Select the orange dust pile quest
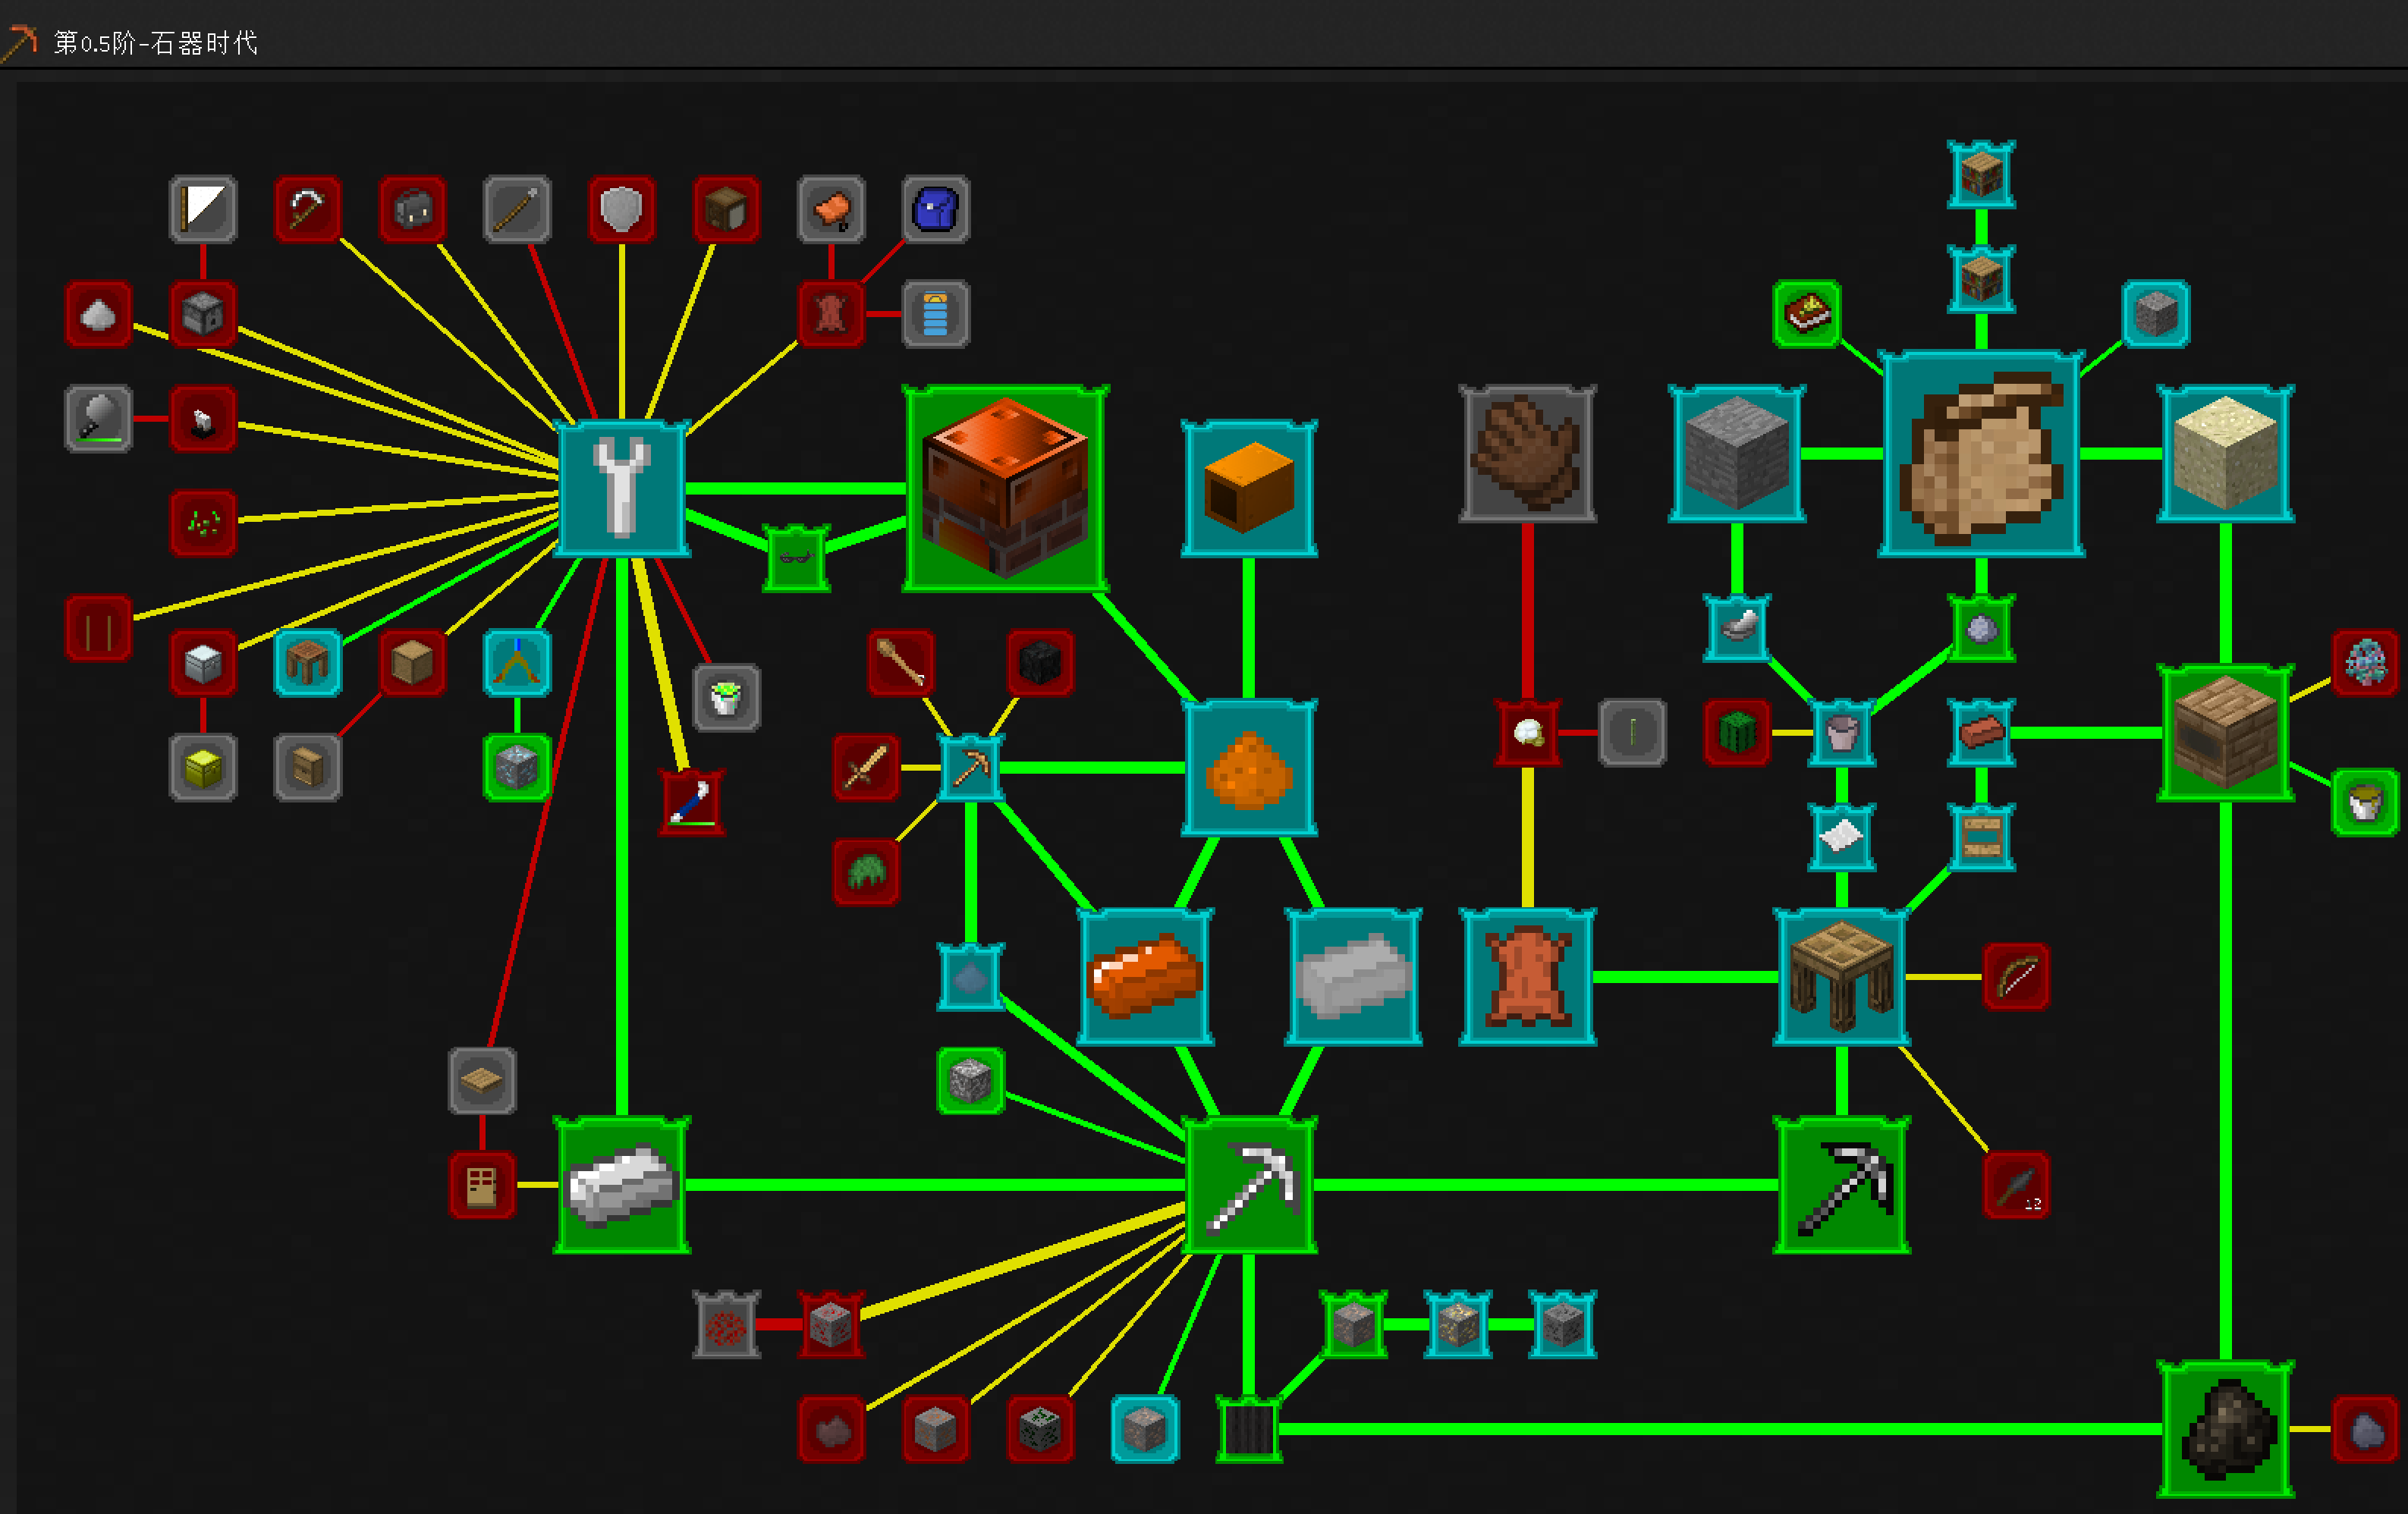The width and height of the screenshot is (2408, 1514). click(1249, 767)
